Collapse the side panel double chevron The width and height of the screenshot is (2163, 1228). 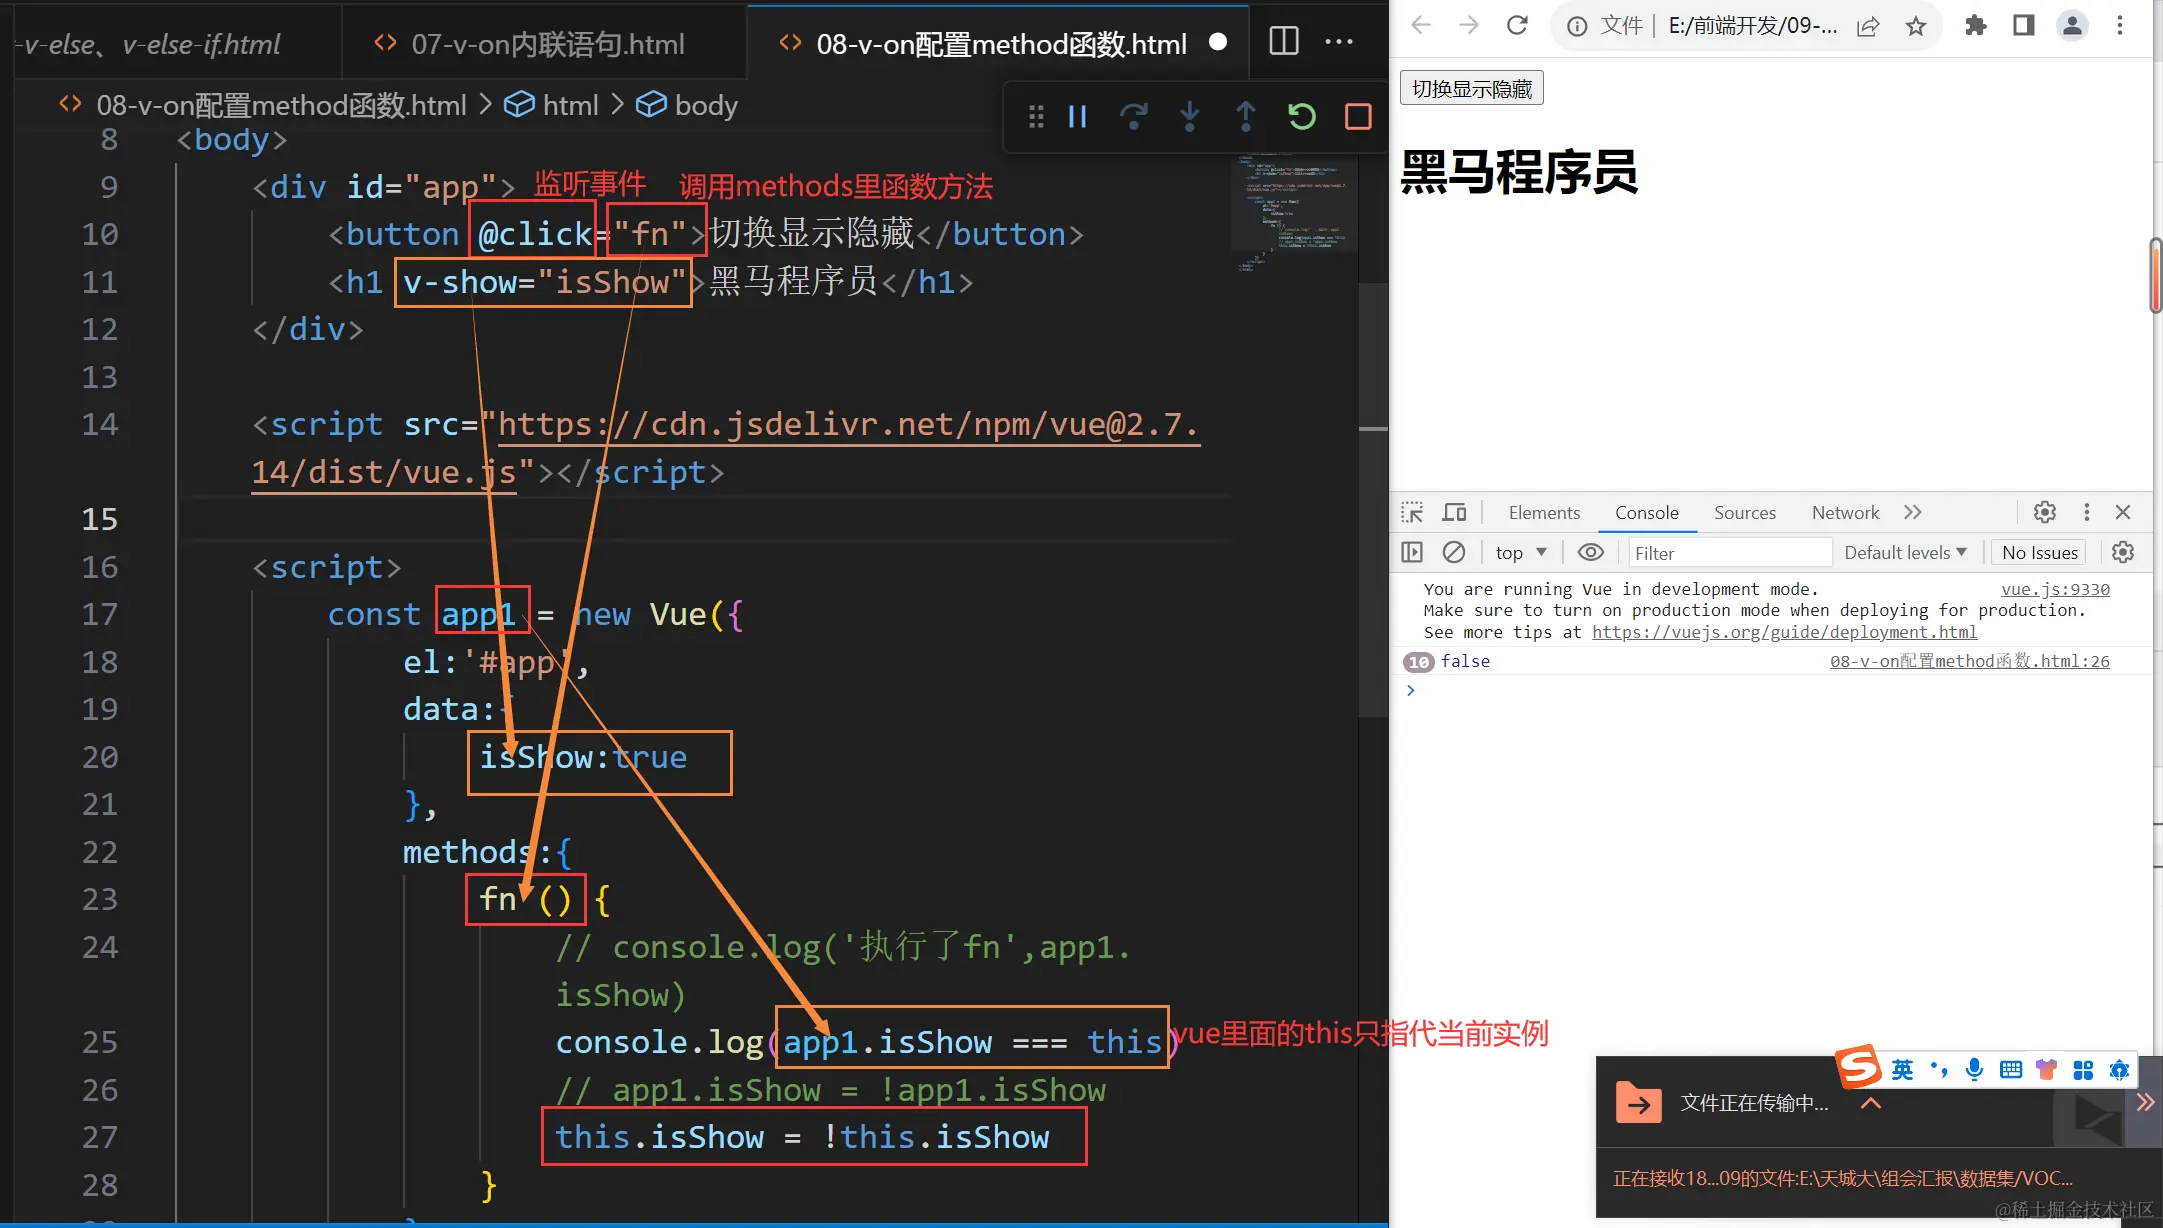[x=2145, y=1102]
